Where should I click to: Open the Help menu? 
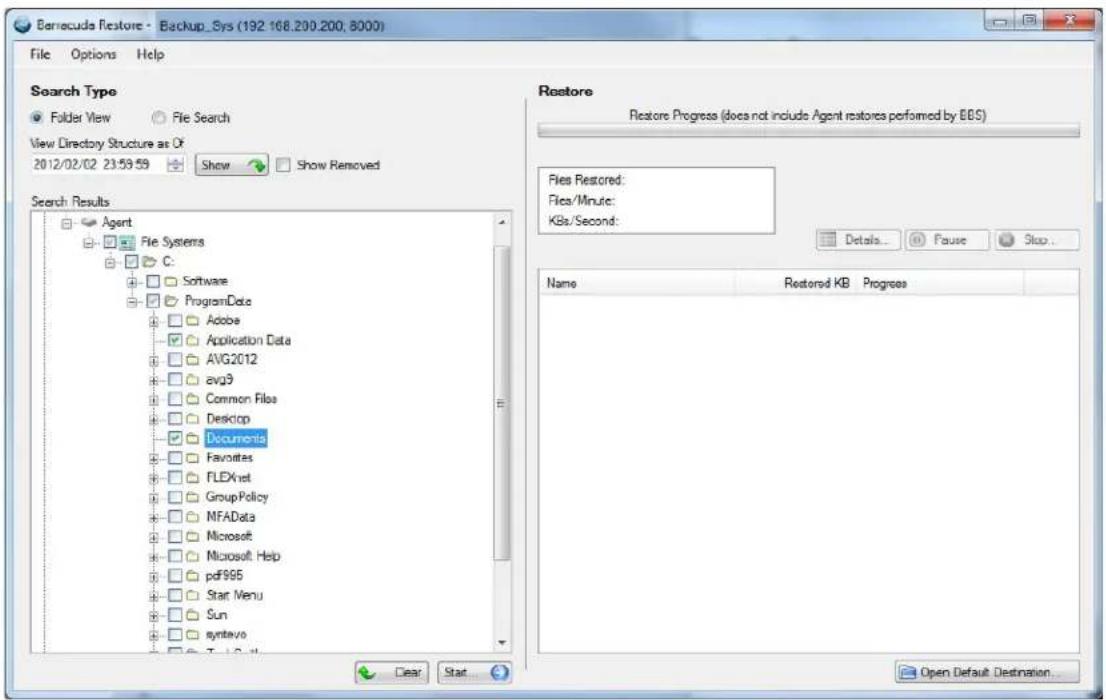click(x=150, y=54)
